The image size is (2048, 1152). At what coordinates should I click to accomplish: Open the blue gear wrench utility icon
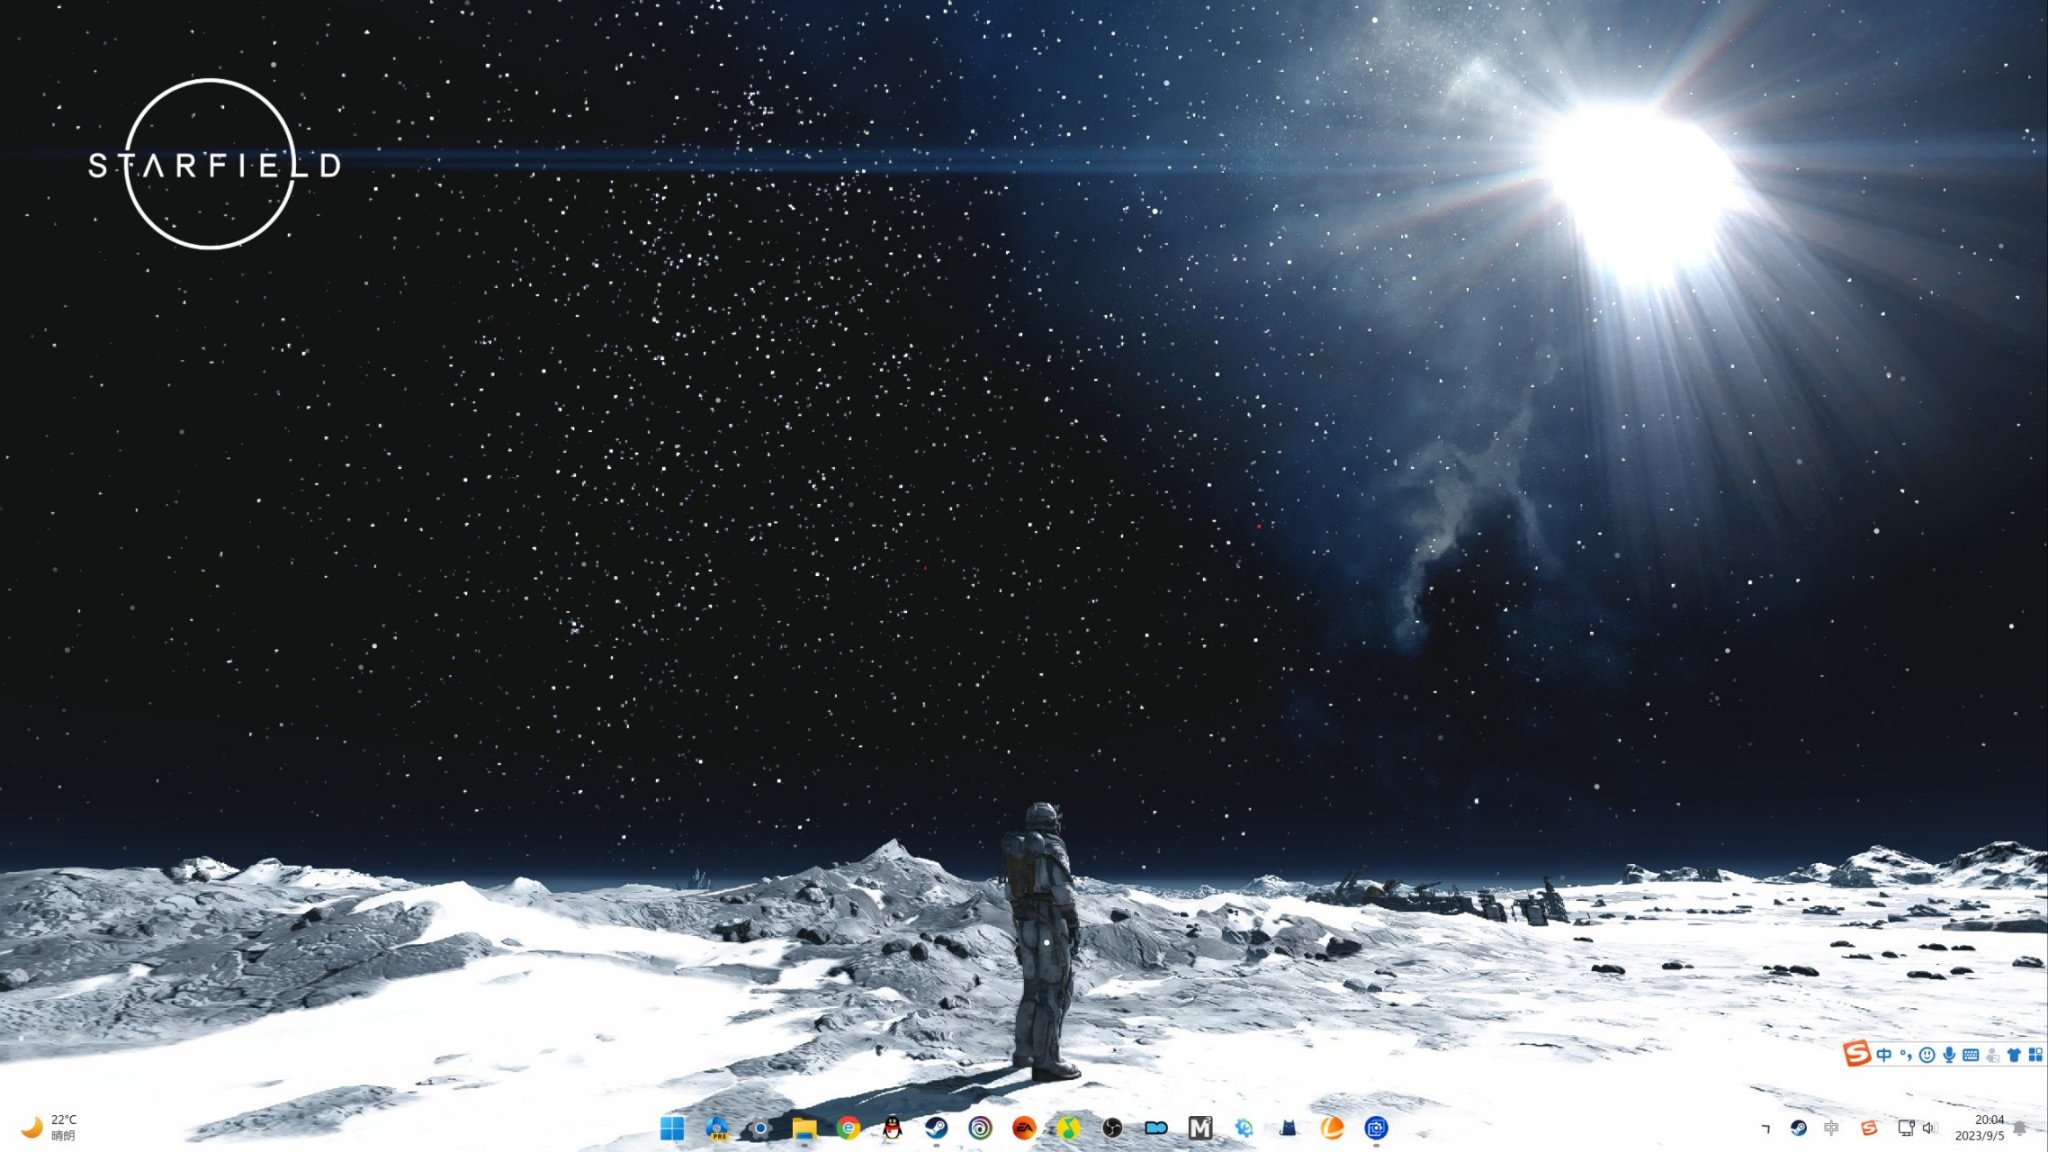tap(1244, 1129)
